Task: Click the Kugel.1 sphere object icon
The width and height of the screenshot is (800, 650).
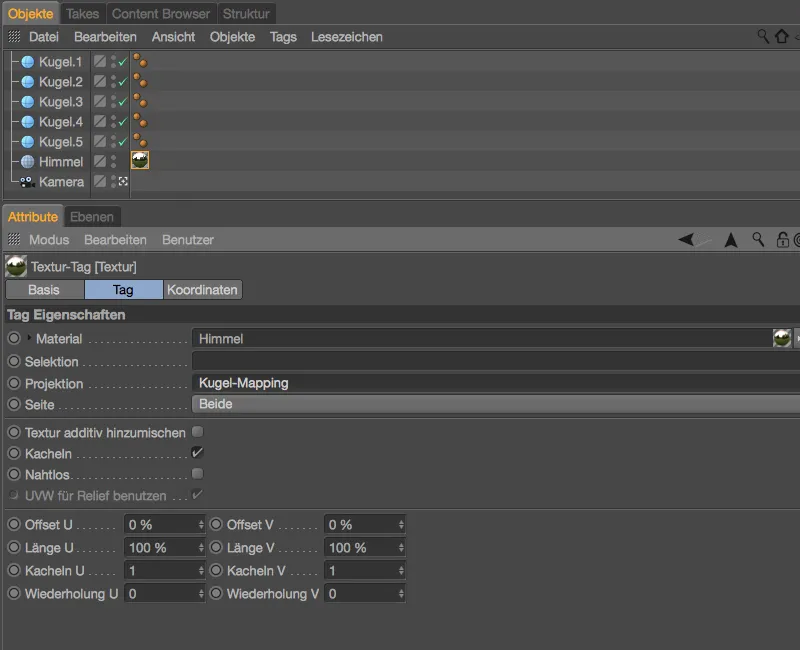Action: pos(28,62)
